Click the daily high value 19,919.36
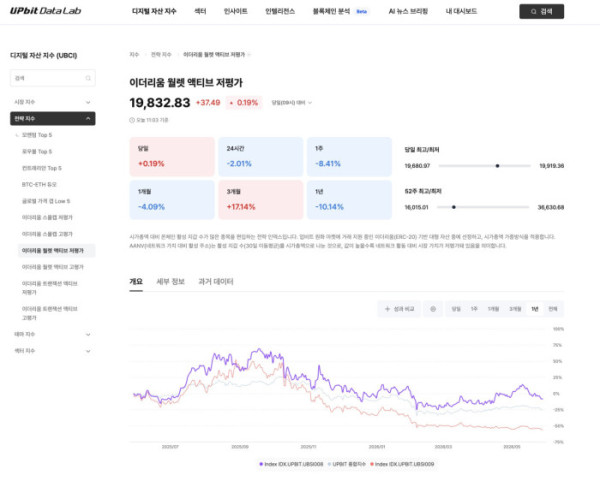The width and height of the screenshot is (600, 487). click(x=551, y=166)
